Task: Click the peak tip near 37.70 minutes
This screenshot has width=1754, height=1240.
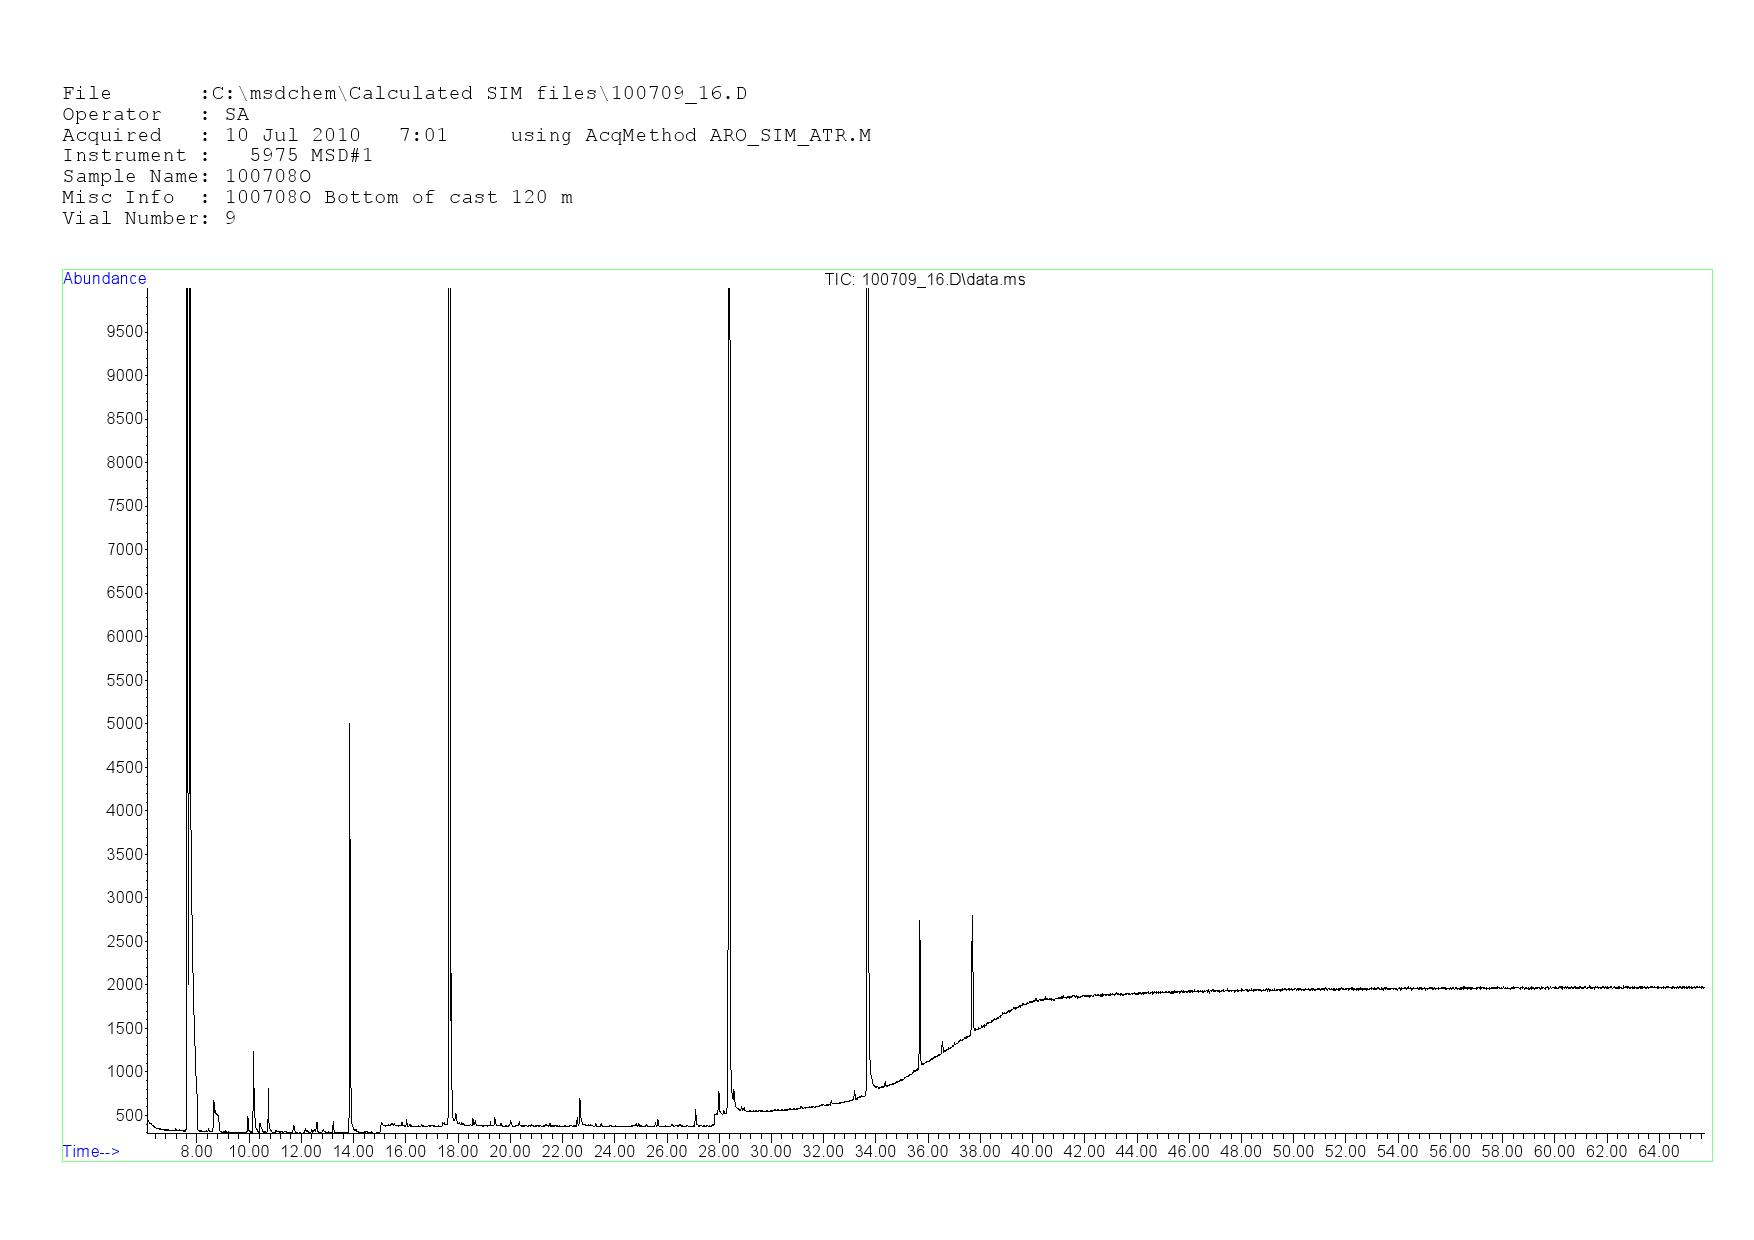Action: [x=972, y=917]
